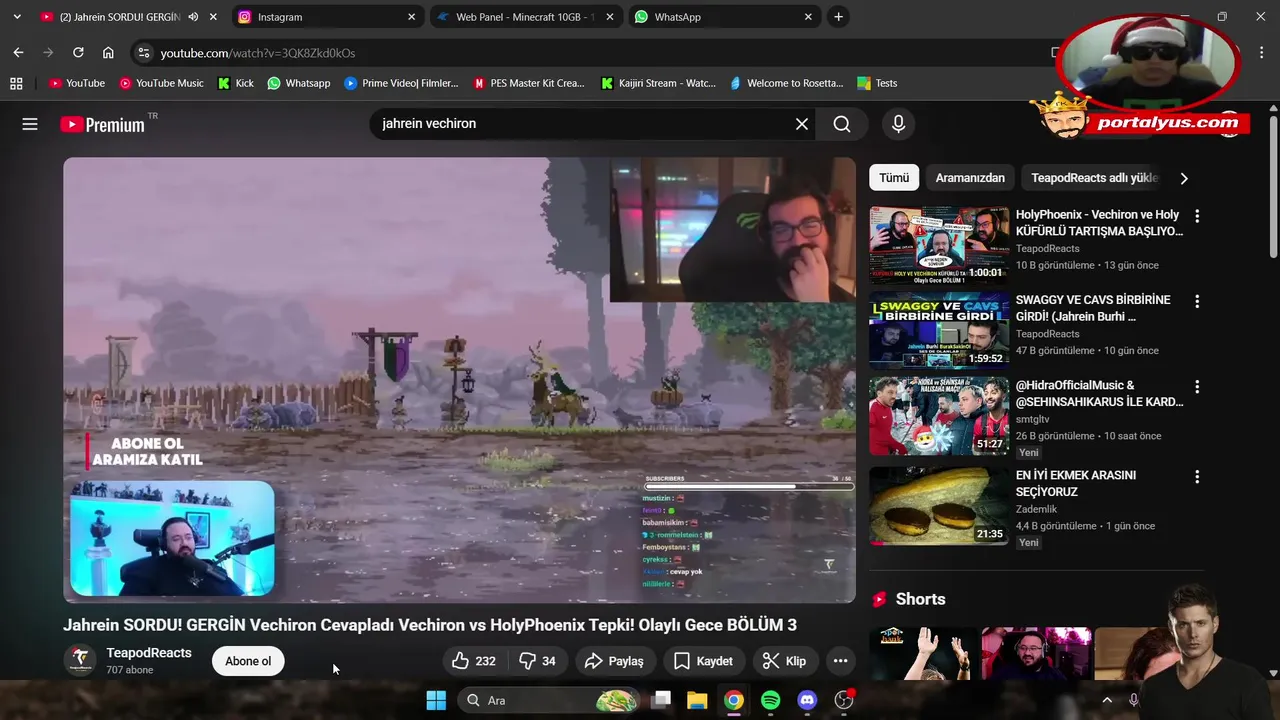Open YouTube bookmark
The height and width of the screenshot is (720, 1280).
tap(77, 83)
